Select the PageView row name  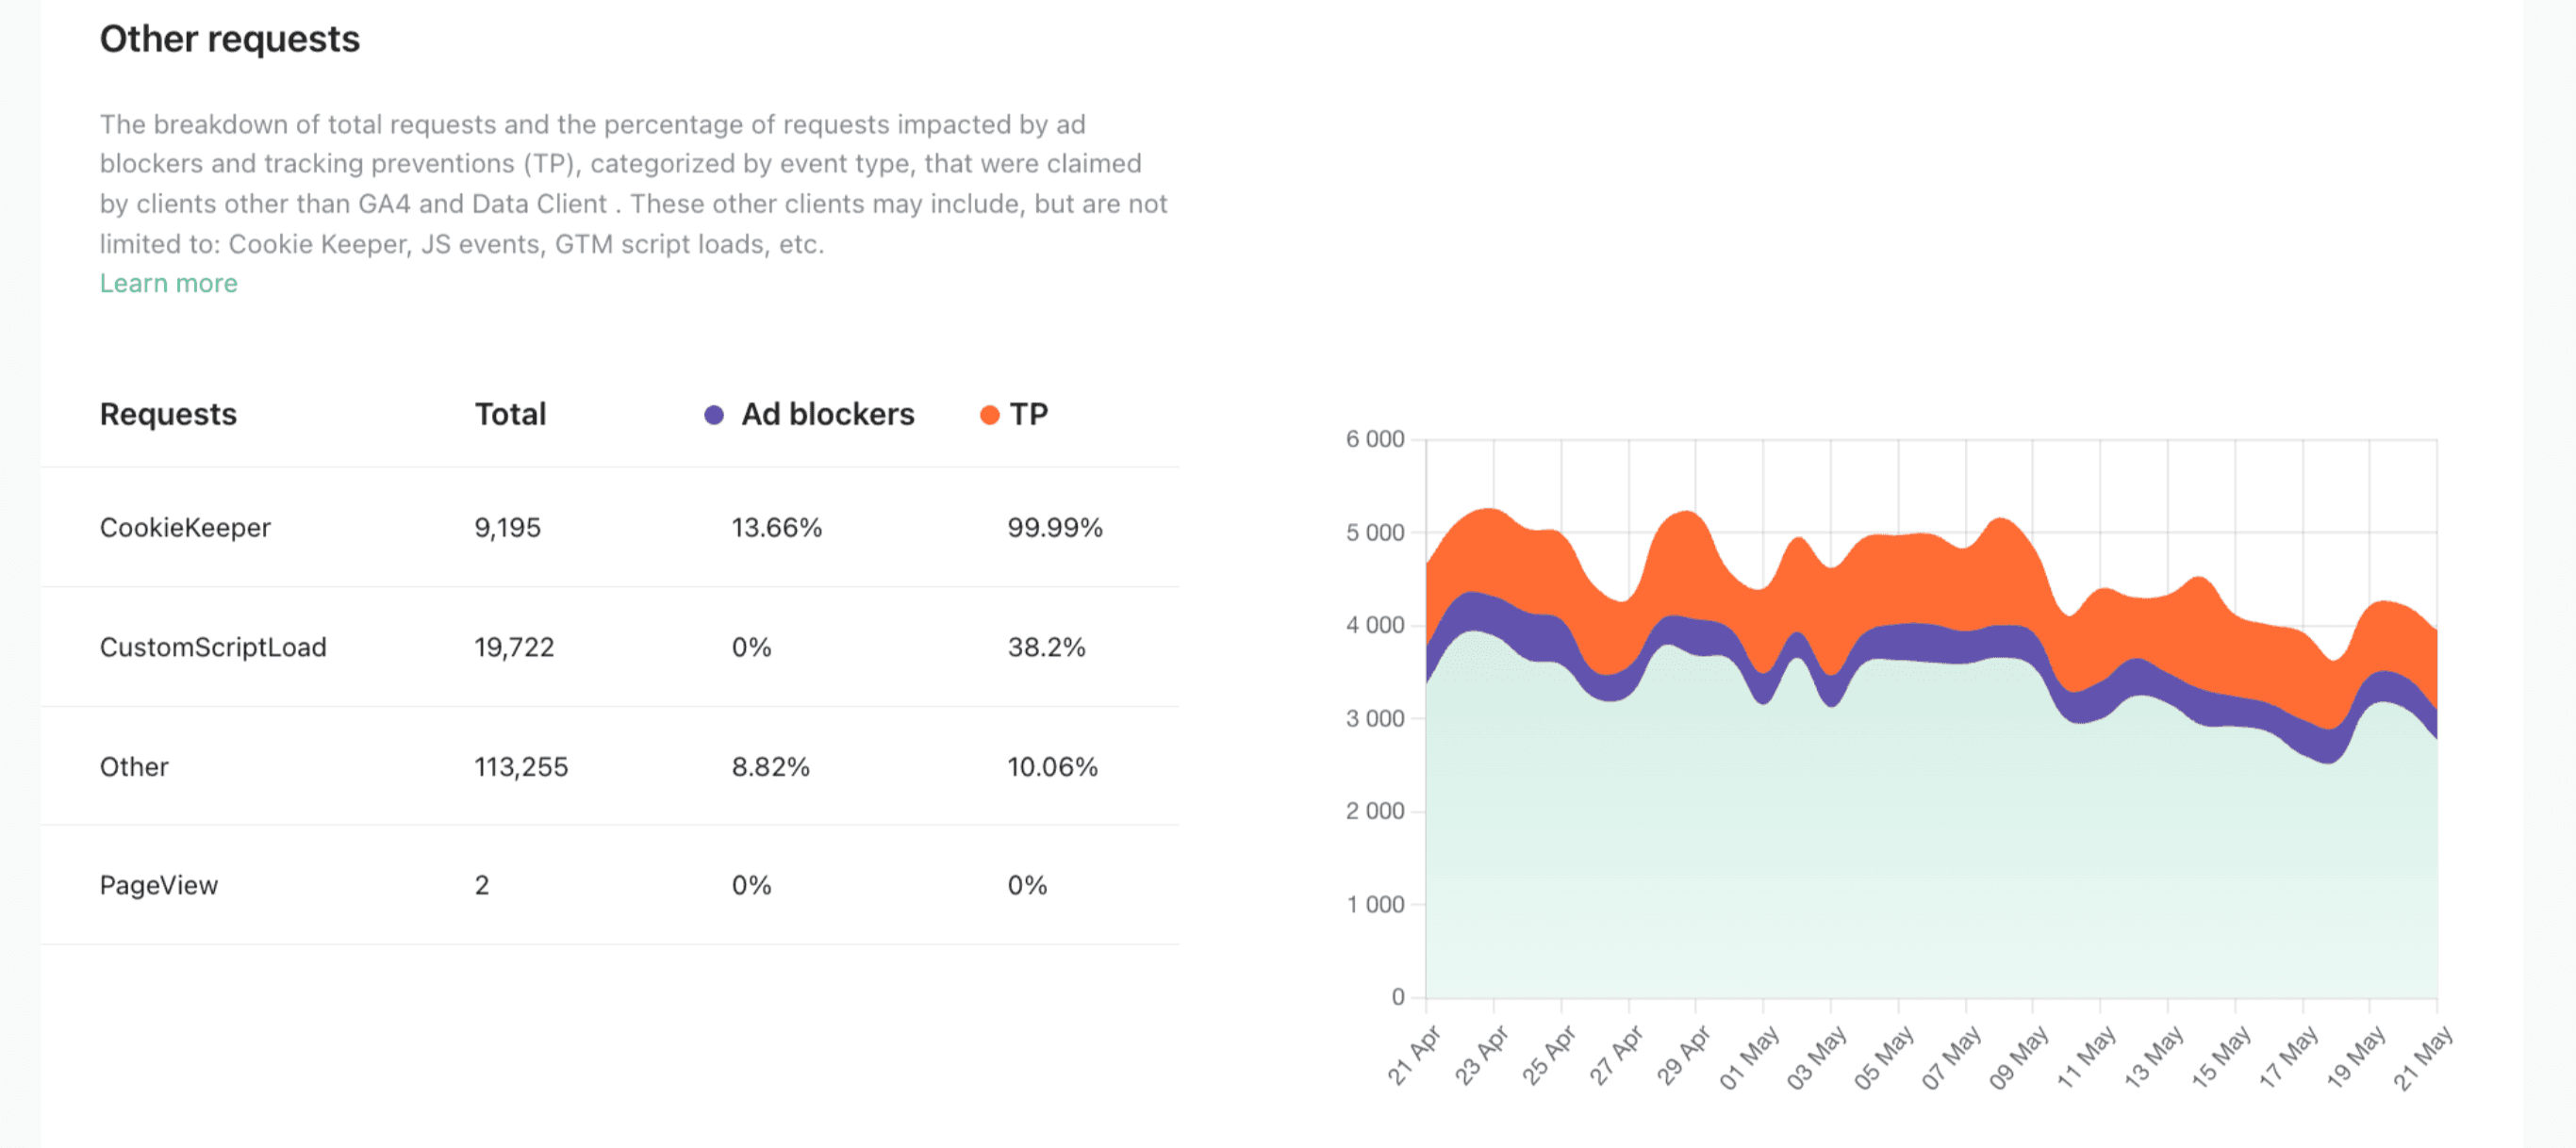[158, 885]
